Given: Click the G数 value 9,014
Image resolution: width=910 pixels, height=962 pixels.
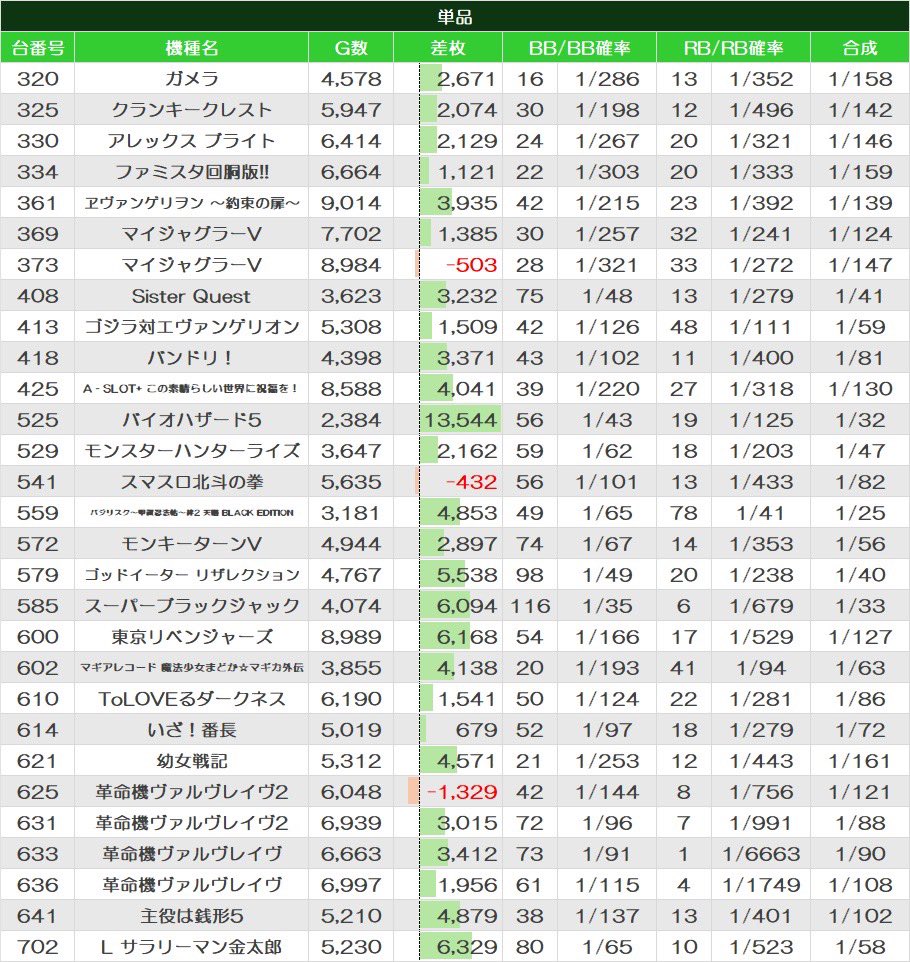Looking at the screenshot, I should point(351,202).
